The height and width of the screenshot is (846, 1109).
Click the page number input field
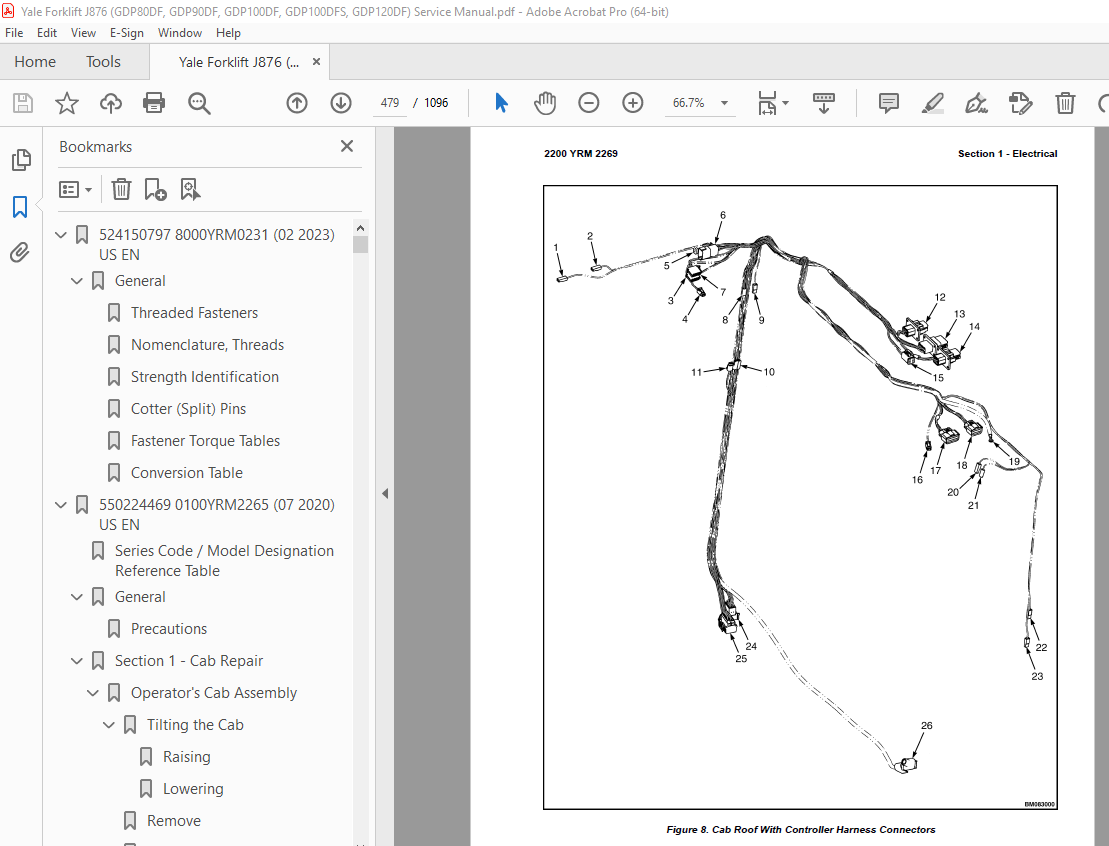click(x=390, y=103)
